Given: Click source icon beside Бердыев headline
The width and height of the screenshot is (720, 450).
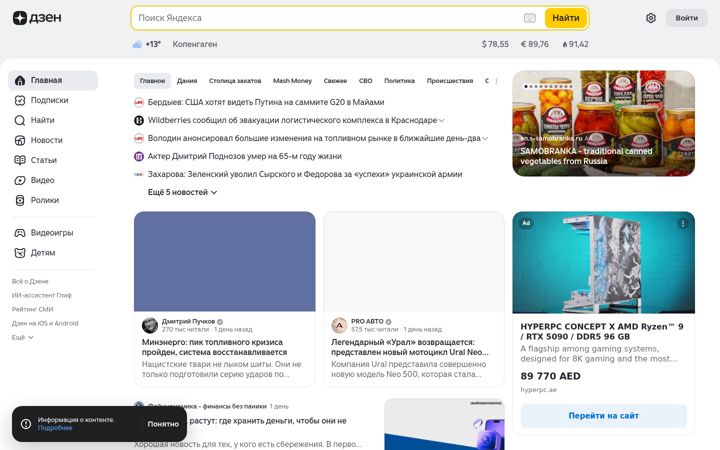Looking at the screenshot, I should click(139, 102).
